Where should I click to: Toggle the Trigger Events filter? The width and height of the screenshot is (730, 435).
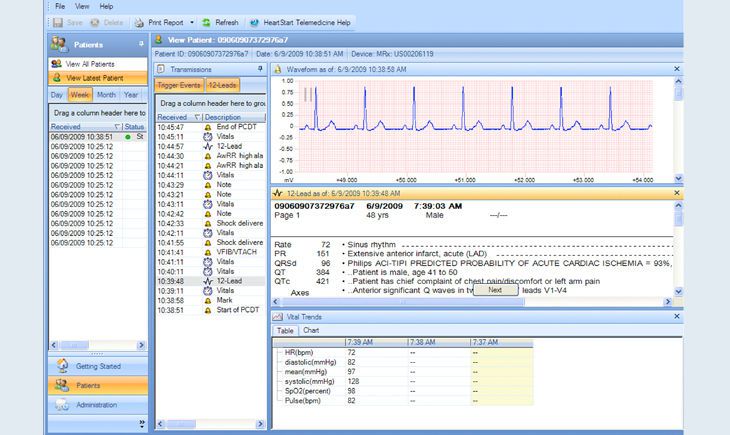[179, 86]
